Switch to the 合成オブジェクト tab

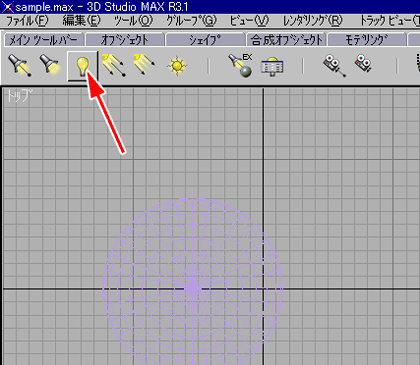pos(287,40)
